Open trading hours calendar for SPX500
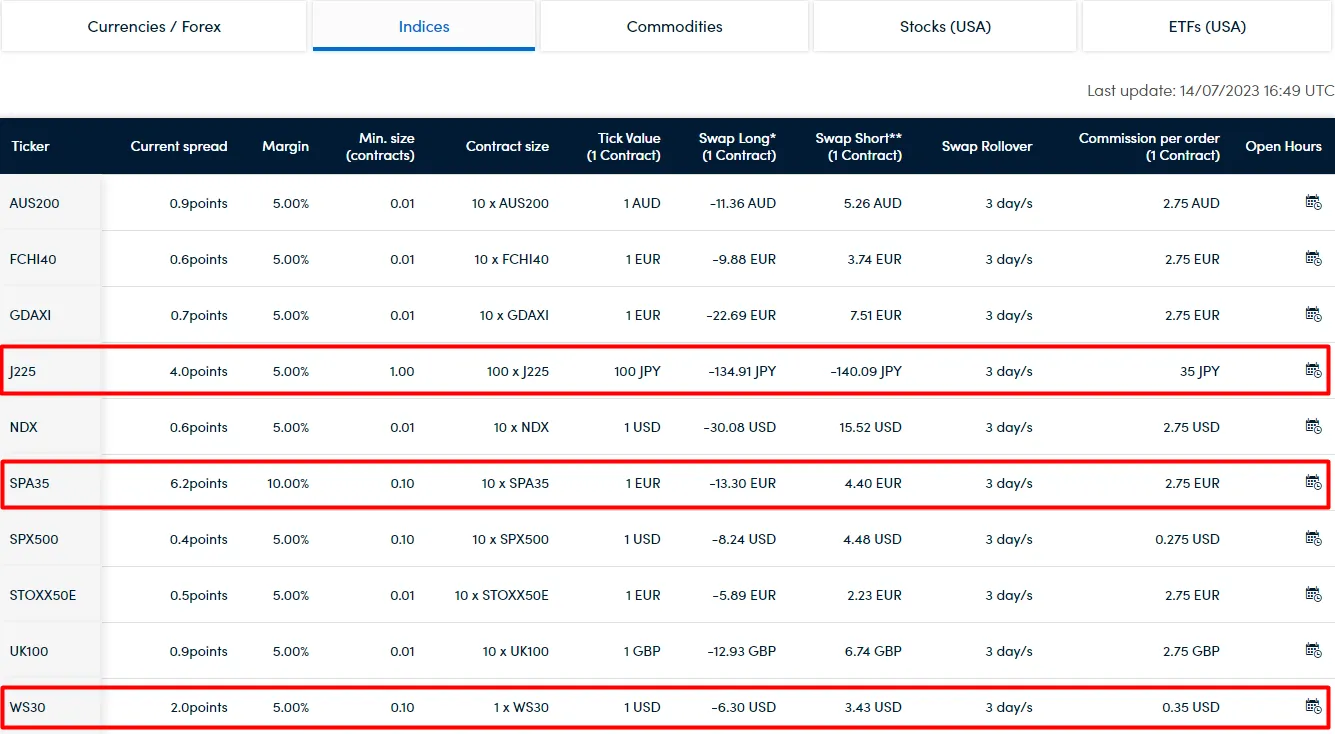The height and width of the screenshot is (734, 1335). pos(1313,538)
